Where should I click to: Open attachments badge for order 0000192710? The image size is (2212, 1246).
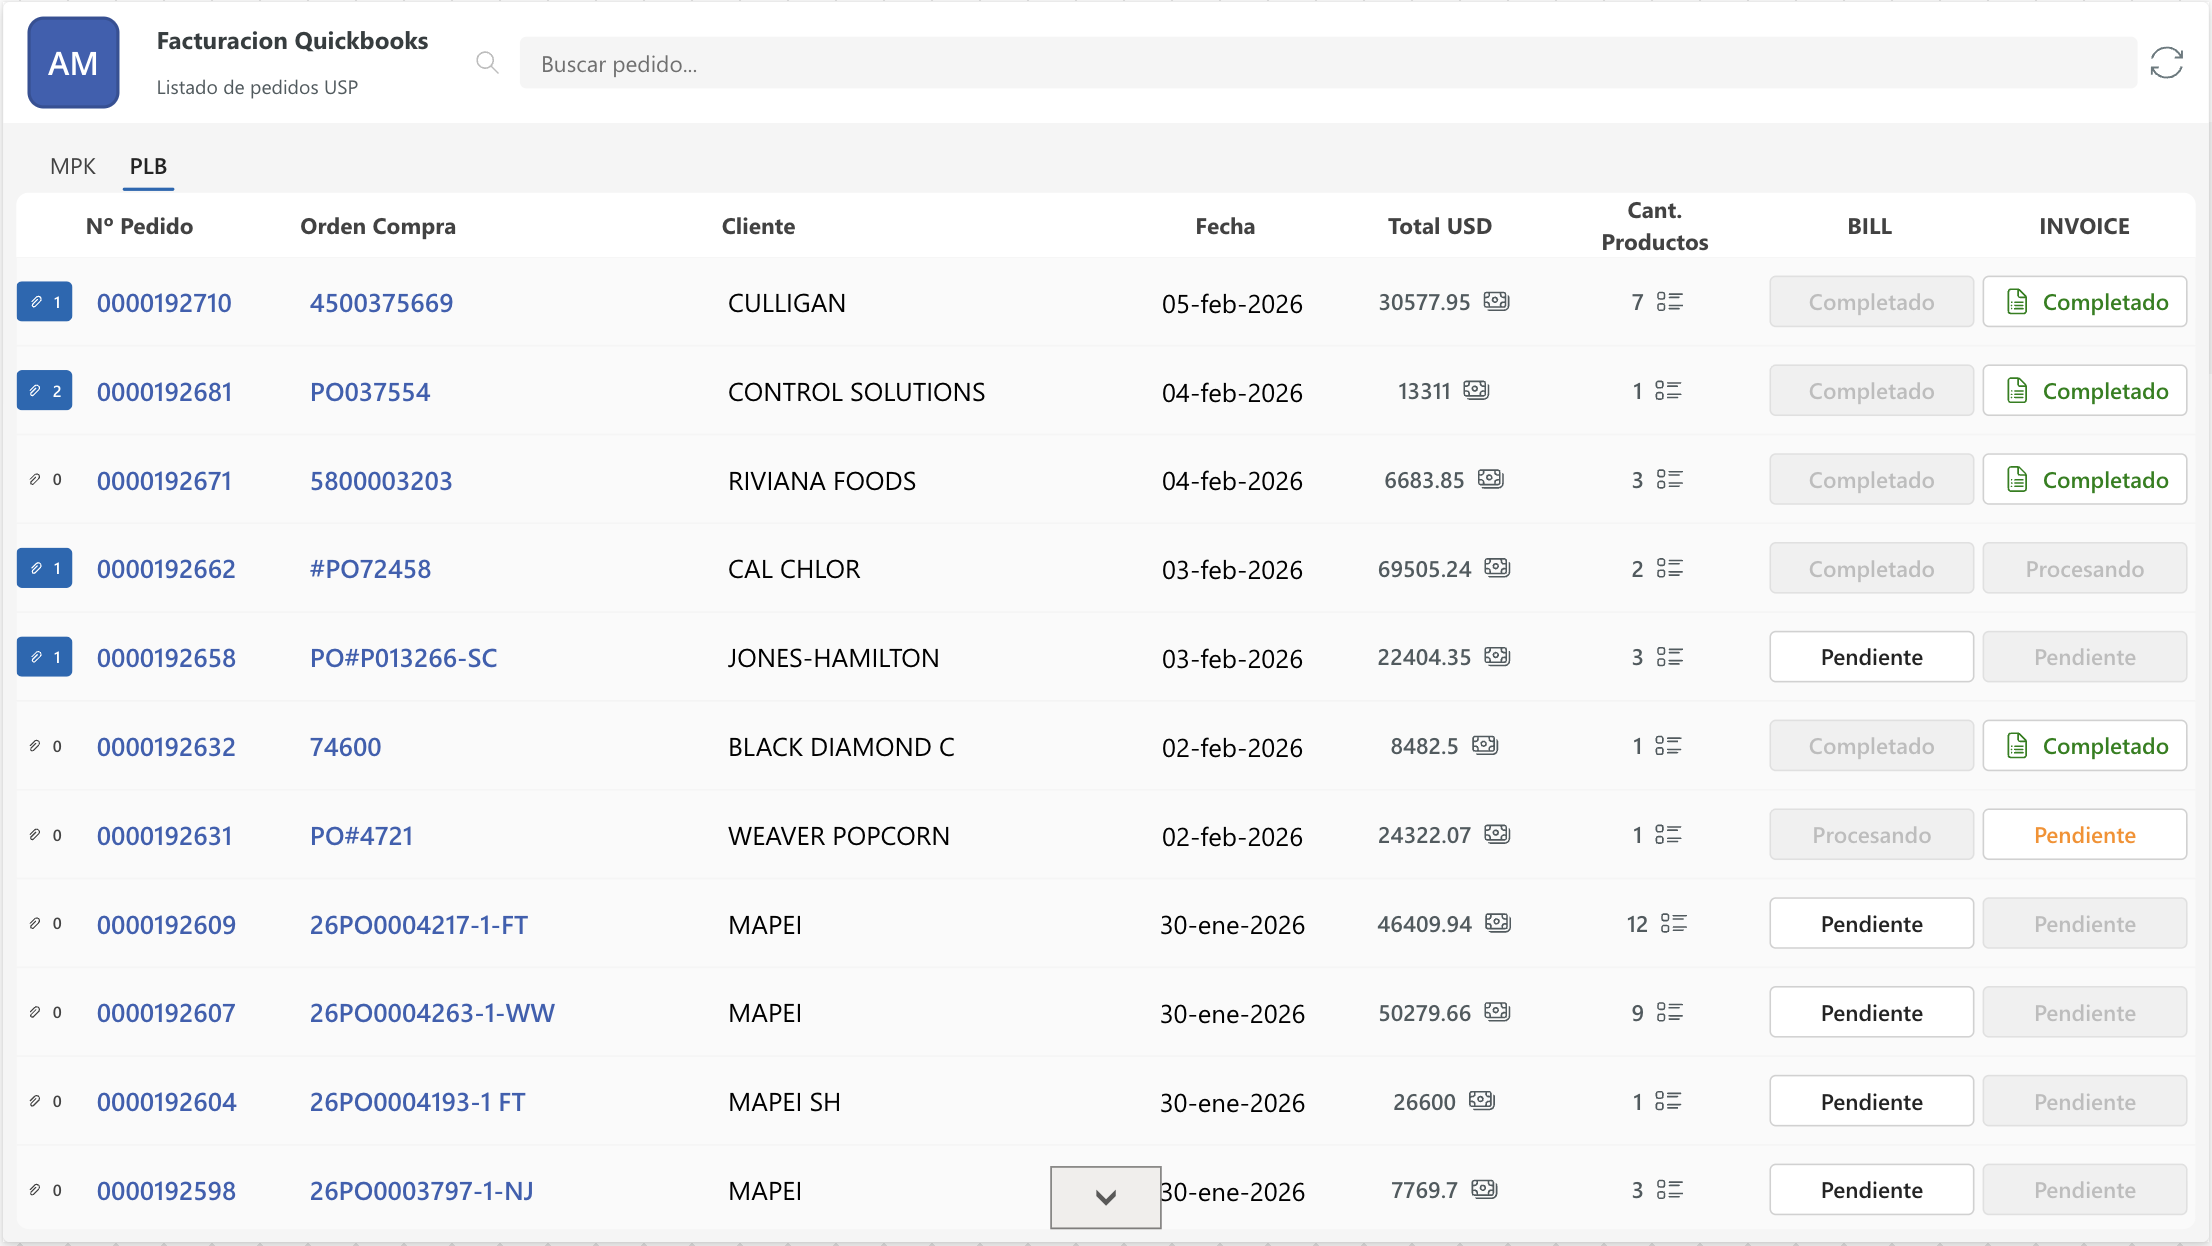45,302
